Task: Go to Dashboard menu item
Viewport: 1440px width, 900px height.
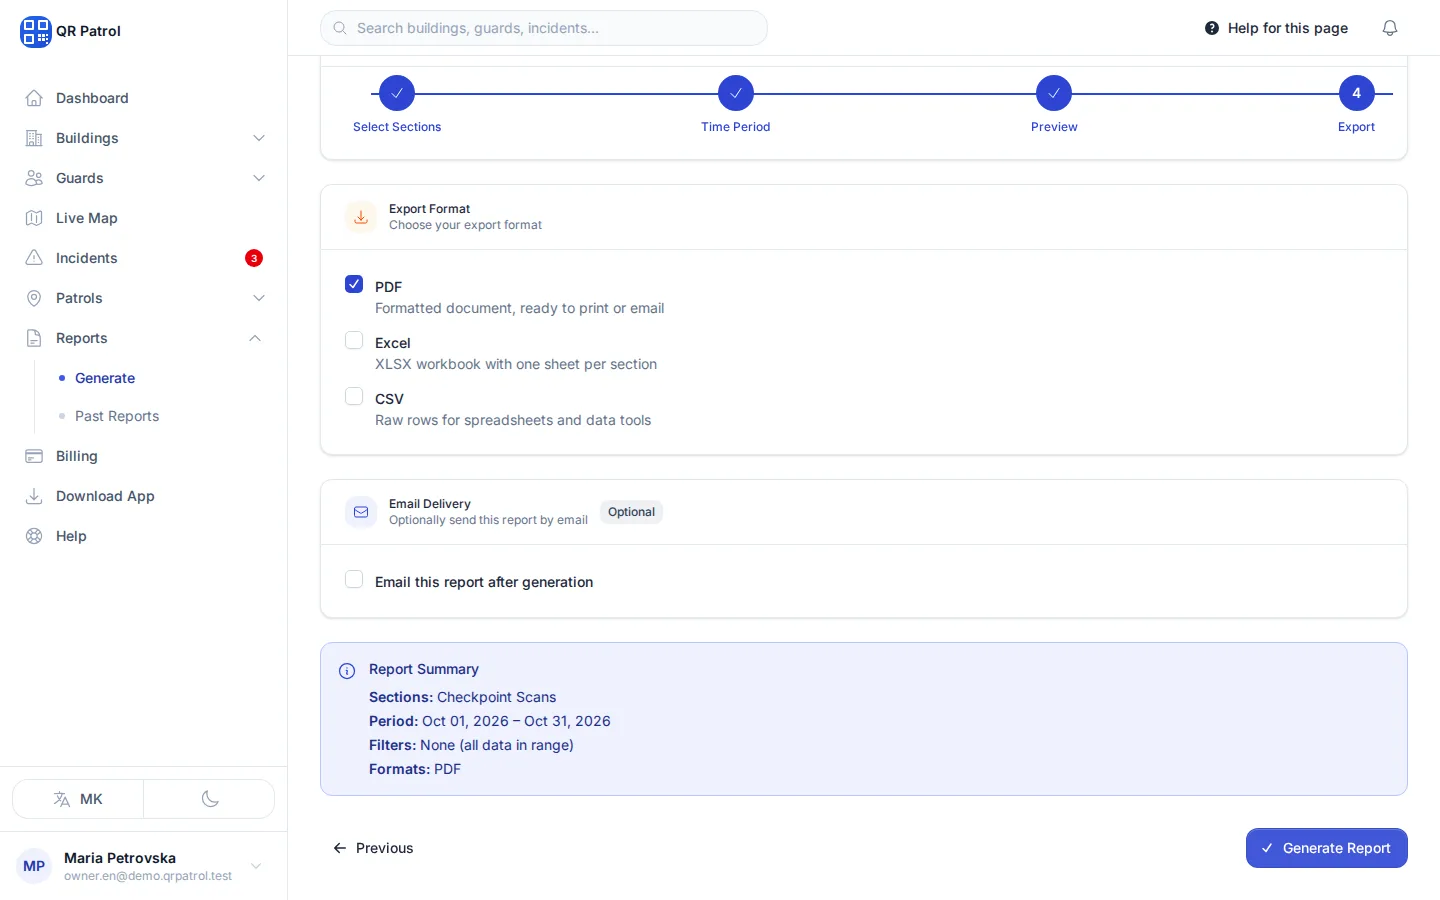Action: 143,98
